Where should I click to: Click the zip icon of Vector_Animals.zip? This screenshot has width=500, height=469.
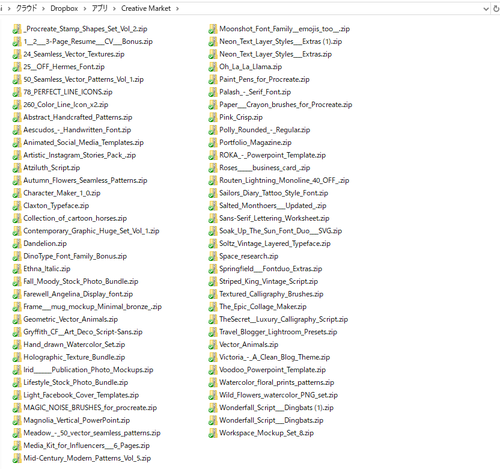point(213,345)
